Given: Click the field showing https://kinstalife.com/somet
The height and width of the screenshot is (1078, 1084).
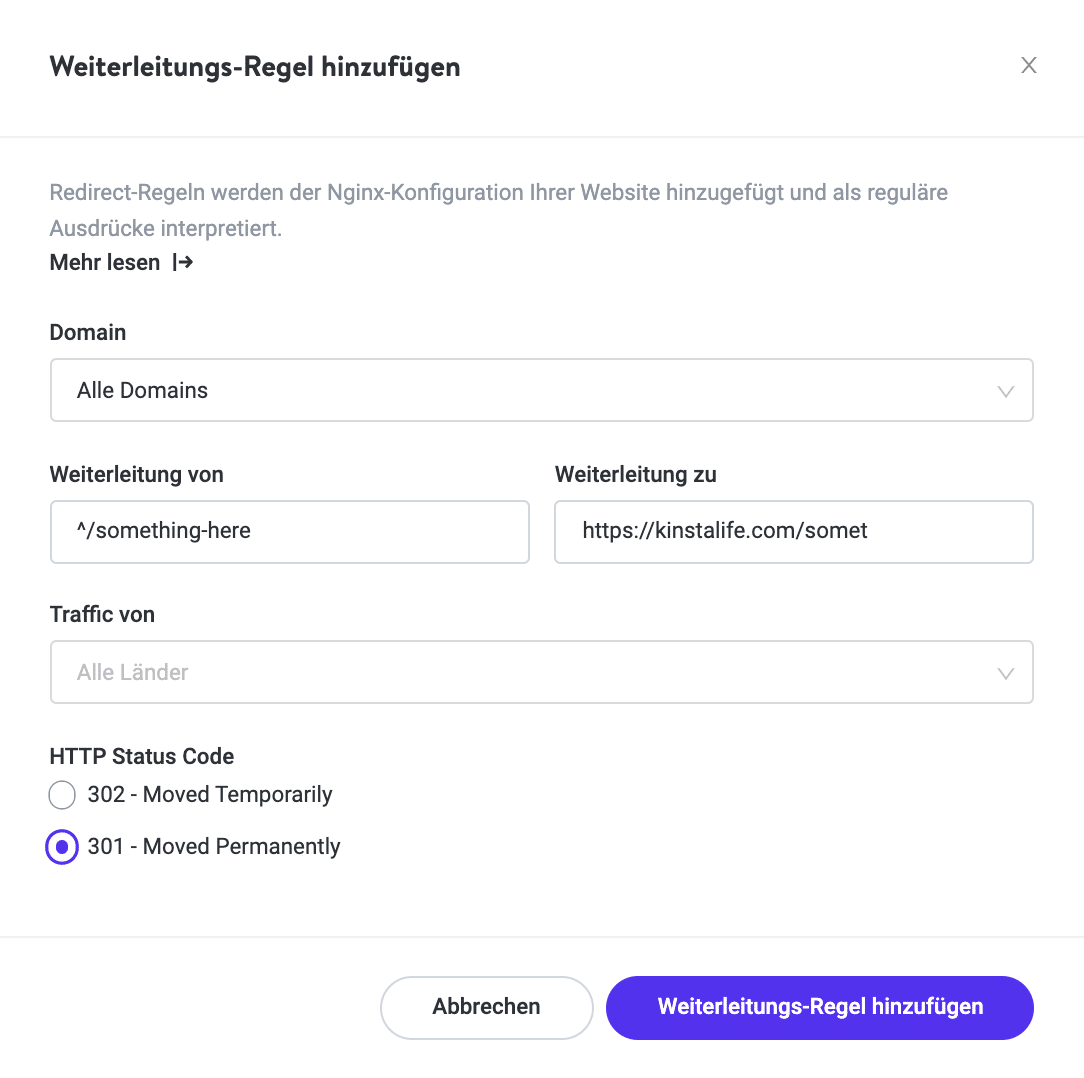Looking at the screenshot, I should 794,531.
